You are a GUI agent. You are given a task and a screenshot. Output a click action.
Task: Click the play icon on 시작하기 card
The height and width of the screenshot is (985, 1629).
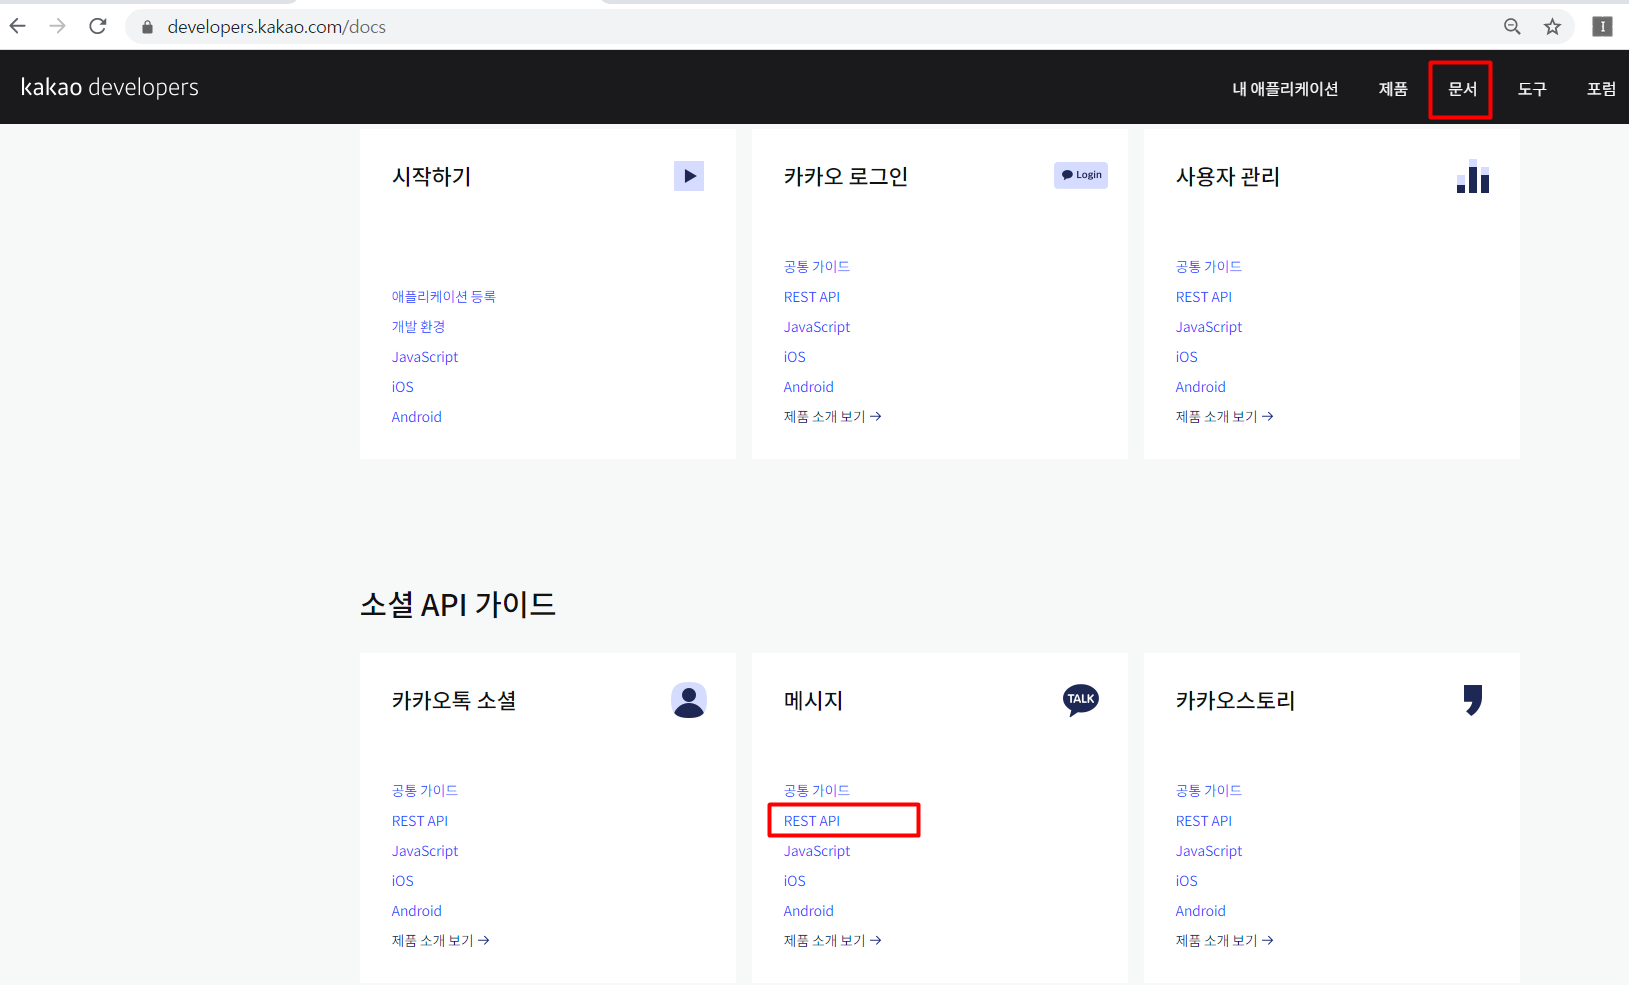pos(689,176)
